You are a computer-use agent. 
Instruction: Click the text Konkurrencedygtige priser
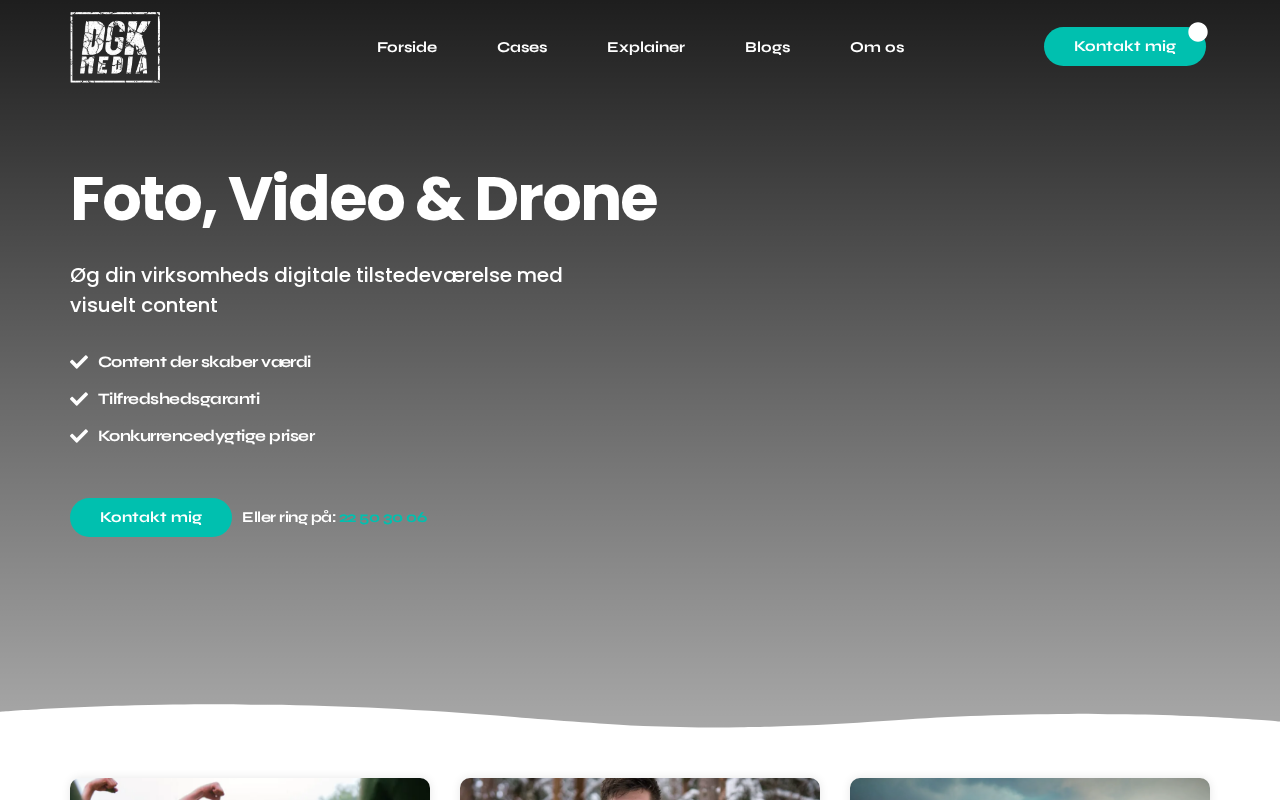[x=206, y=436]
